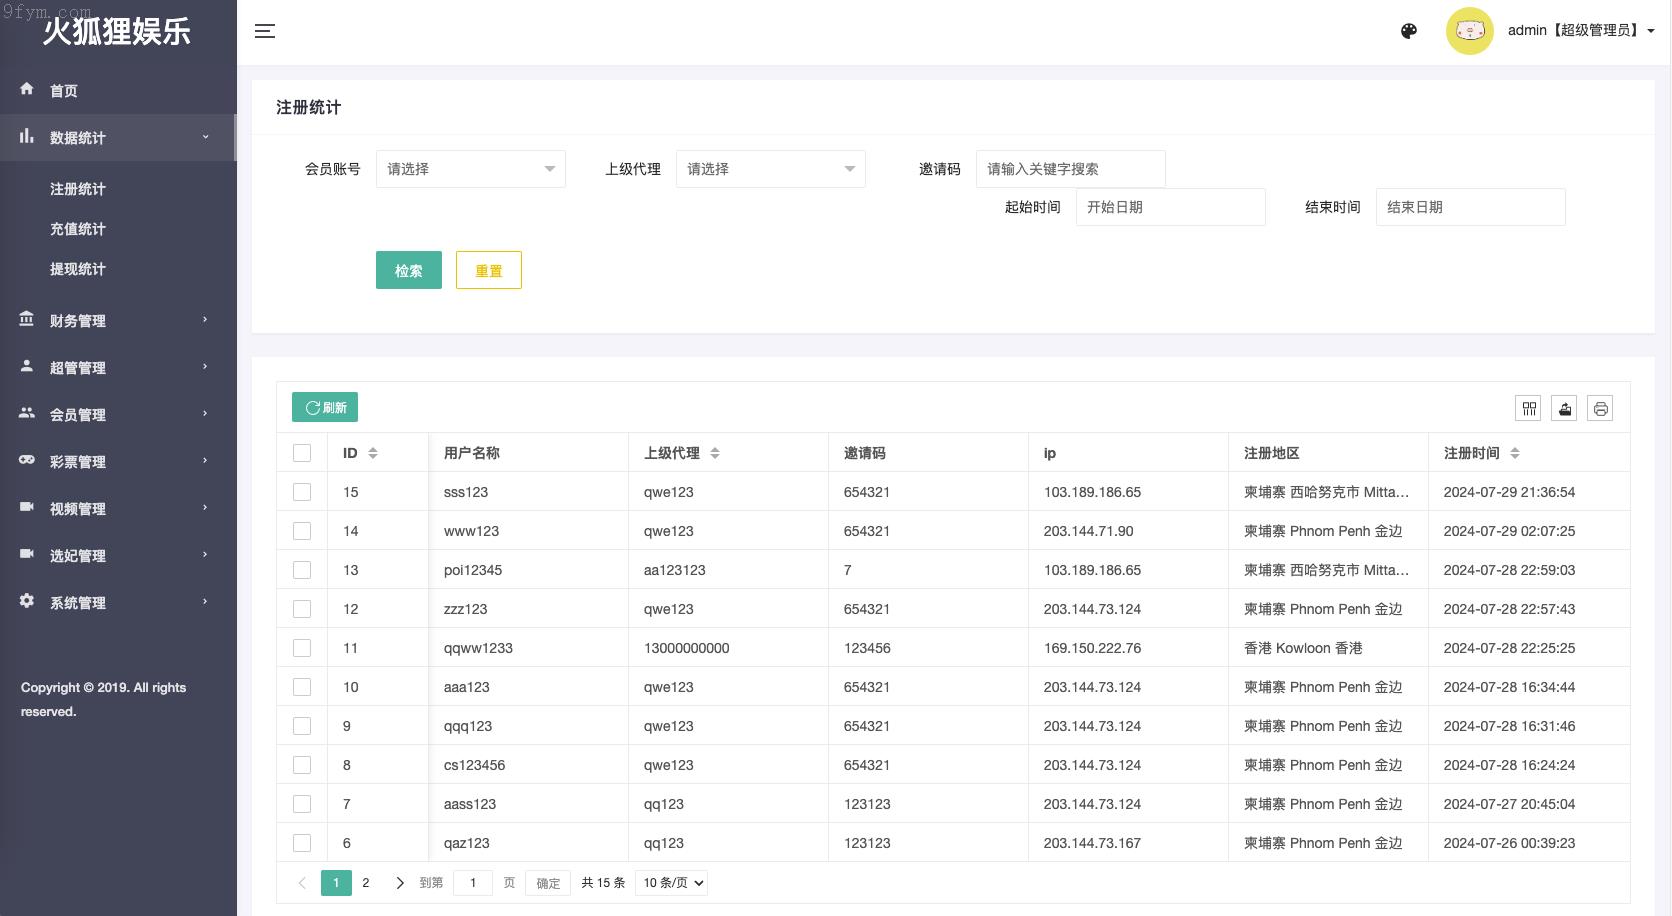Open the color theme palette icon
Image resolution: width=1672 pixels, height=916 pixels.
[1409, 31]
